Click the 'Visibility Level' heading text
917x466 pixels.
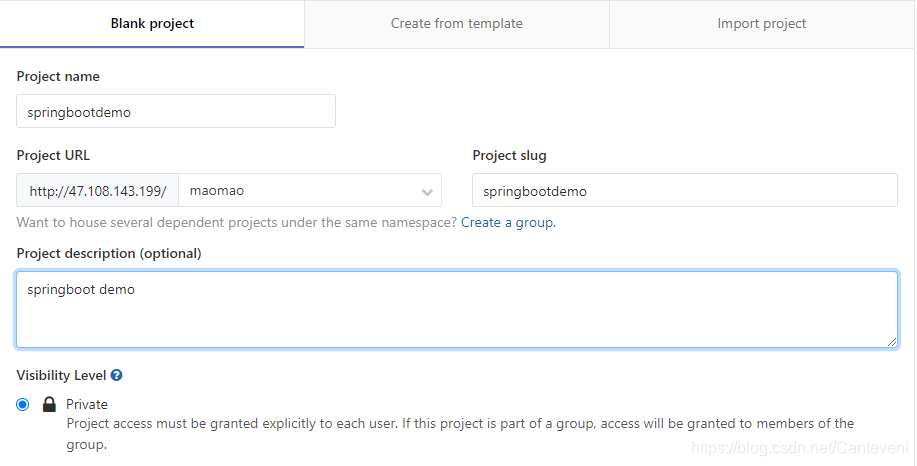[x=62, y=376]
